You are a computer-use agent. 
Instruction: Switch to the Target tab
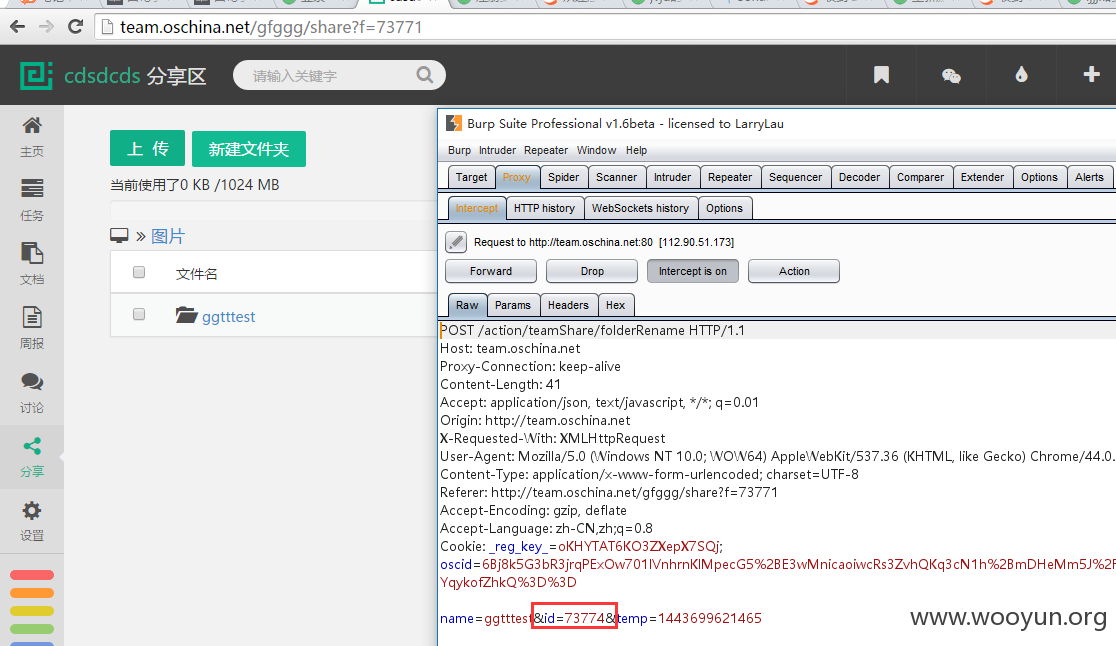[471, 177]
